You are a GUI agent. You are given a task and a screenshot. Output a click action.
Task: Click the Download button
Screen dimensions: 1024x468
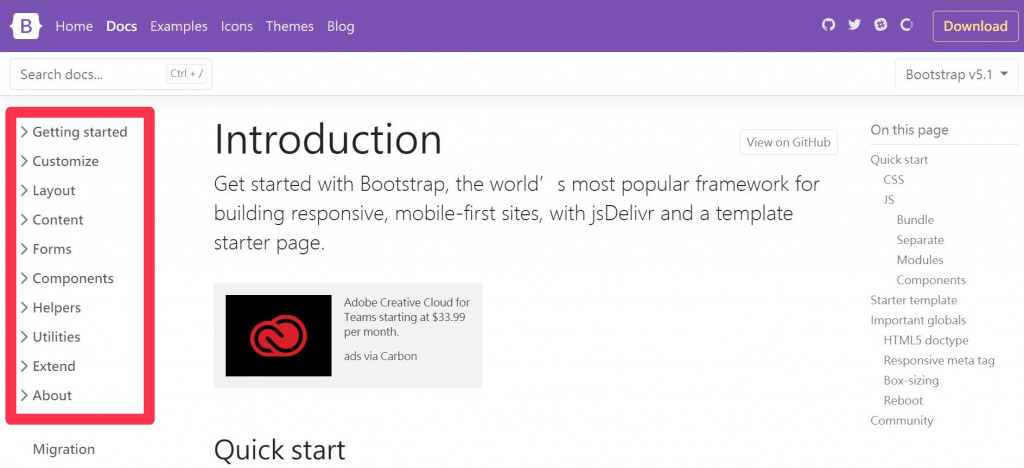tap(975, 26)
